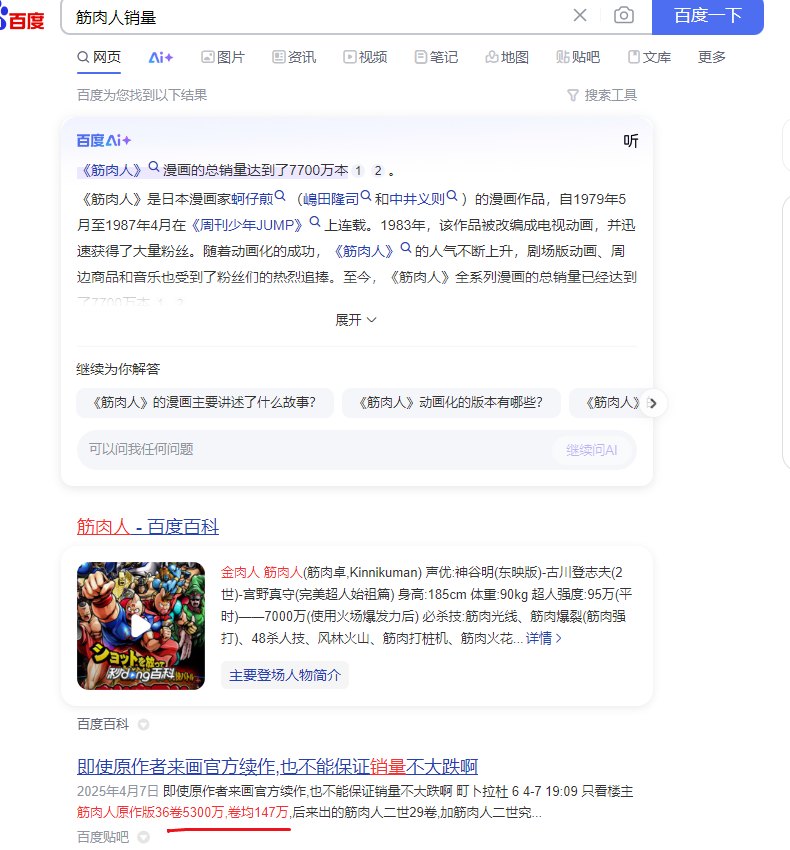The width and height of the screenshot is (790, 850).
Task: Click the 继续问AI button
Action: coord(592,450)
